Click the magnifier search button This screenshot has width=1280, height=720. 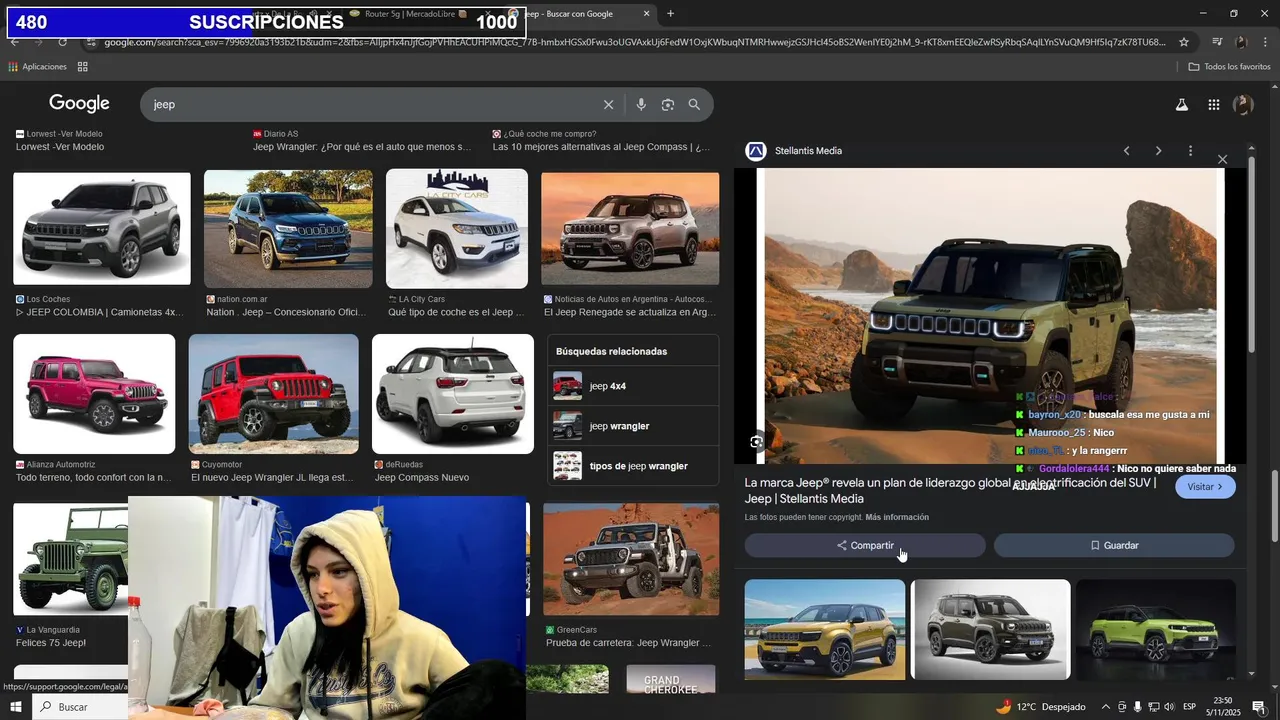click(694, 105)
